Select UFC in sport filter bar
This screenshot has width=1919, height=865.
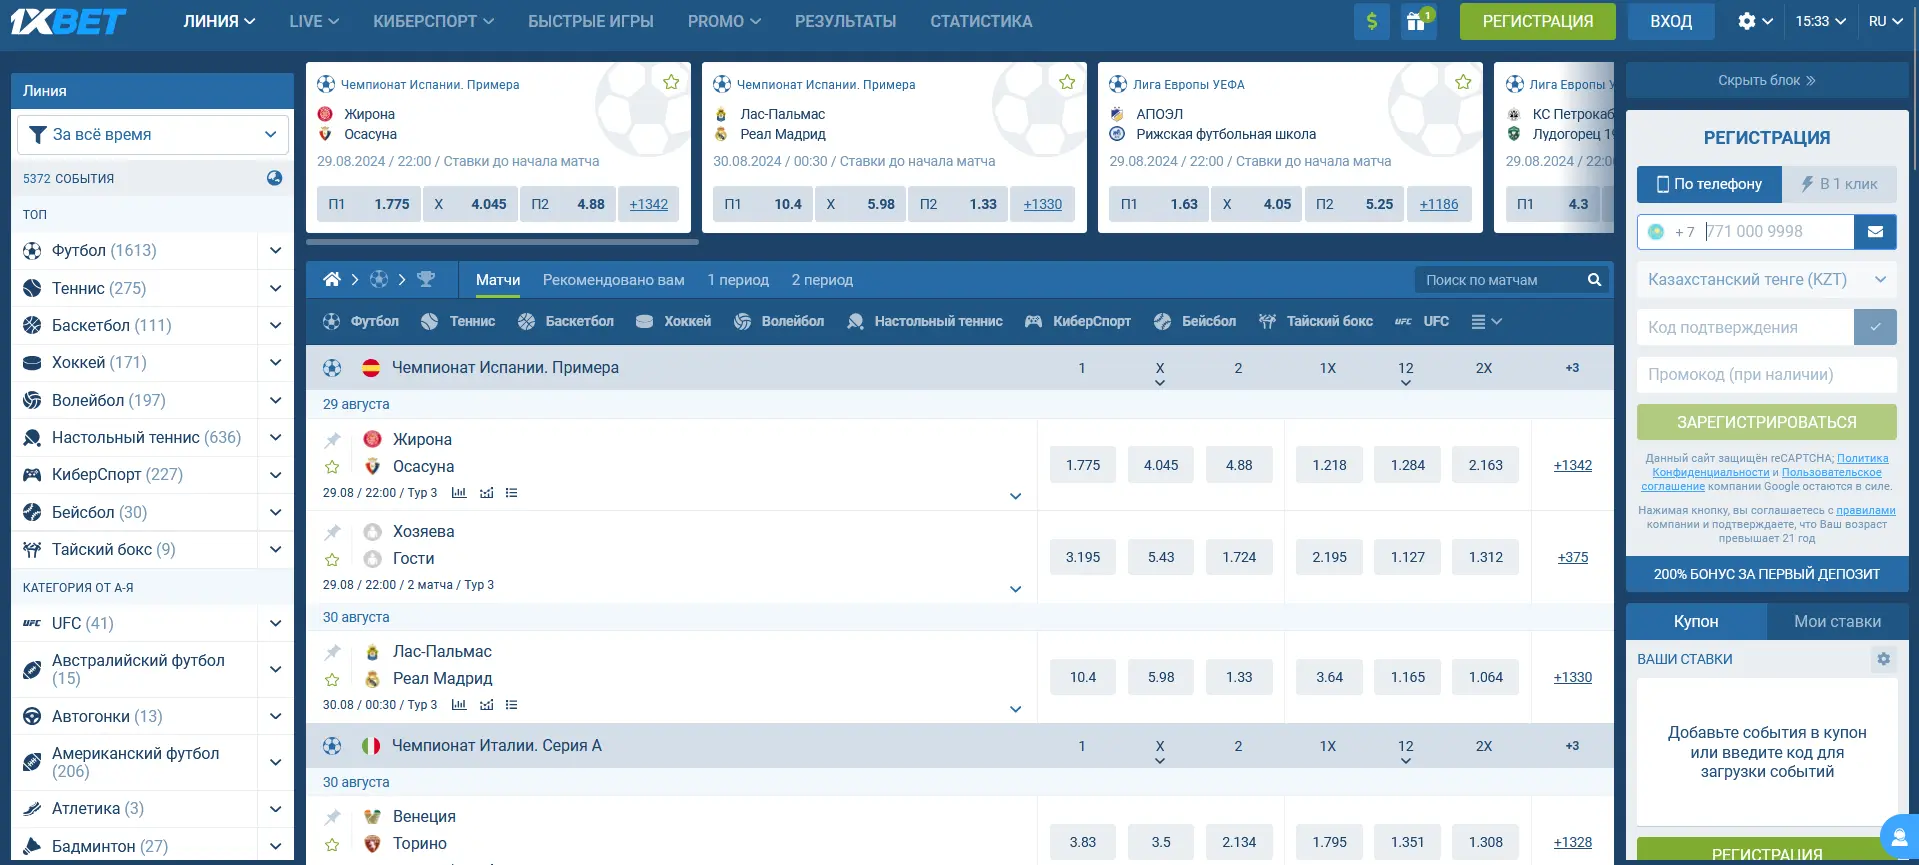[1422, 321]
